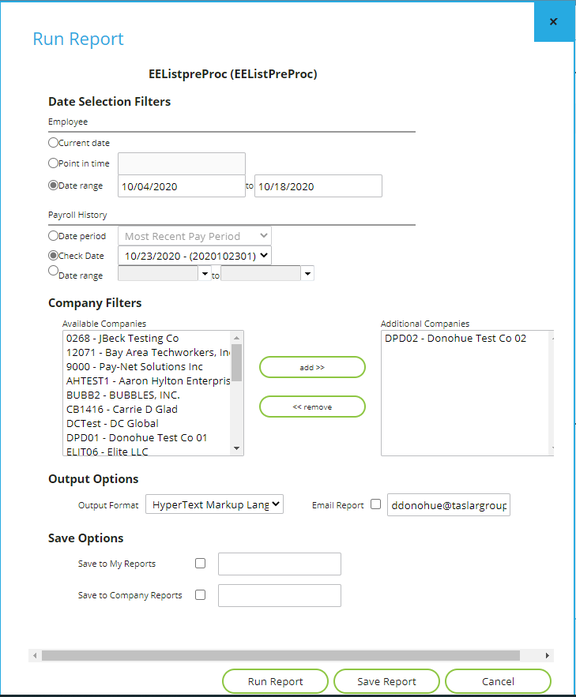Click Available Companies scroll down arrow

coord(237,448)
